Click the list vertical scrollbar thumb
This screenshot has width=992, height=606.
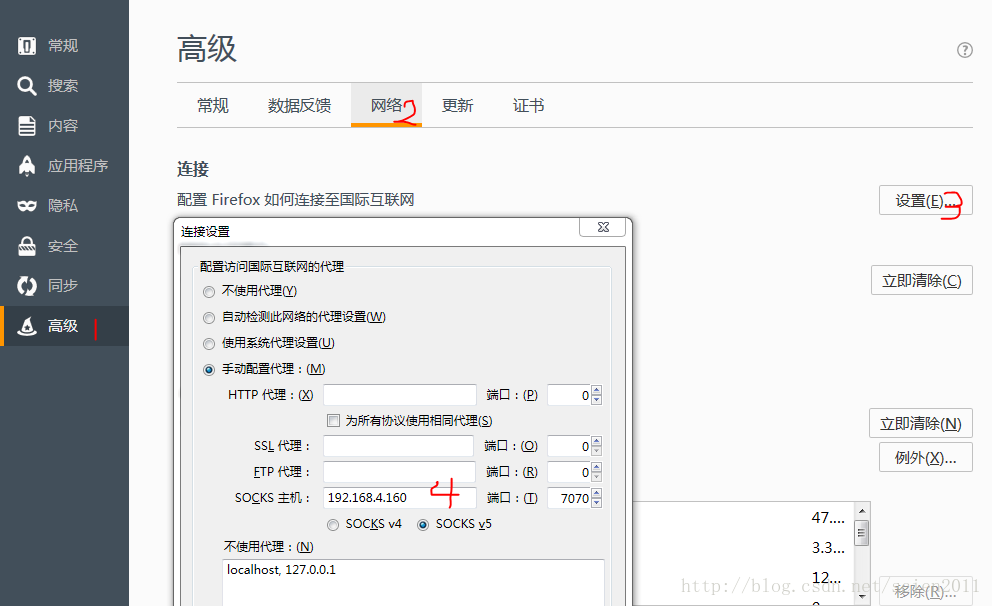point(861,533)
